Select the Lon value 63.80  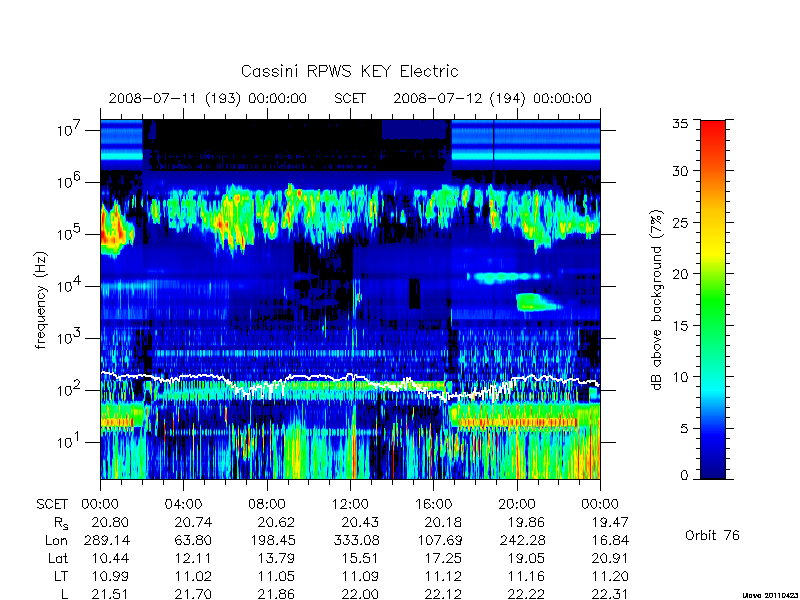click(x=193, y=540)
